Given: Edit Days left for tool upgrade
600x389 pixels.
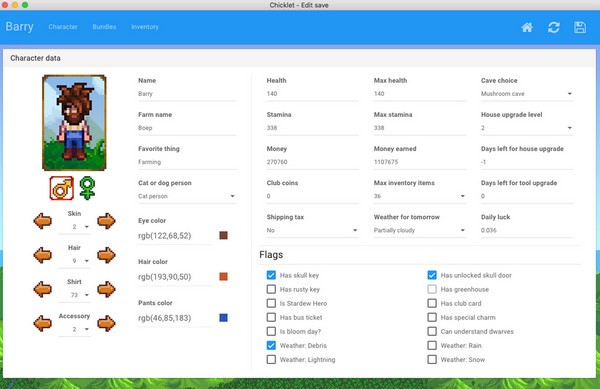Looking at the screenshot, I should [527, 196].
